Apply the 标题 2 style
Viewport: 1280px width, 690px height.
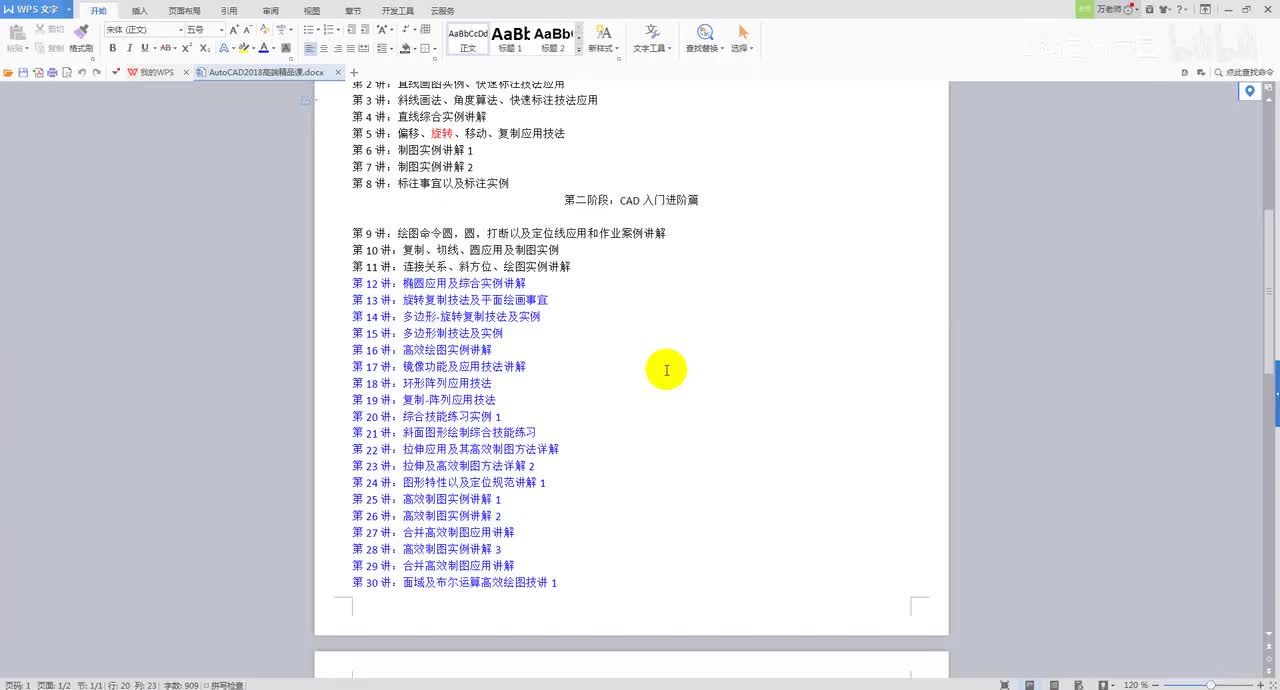(x=553, y=39)
